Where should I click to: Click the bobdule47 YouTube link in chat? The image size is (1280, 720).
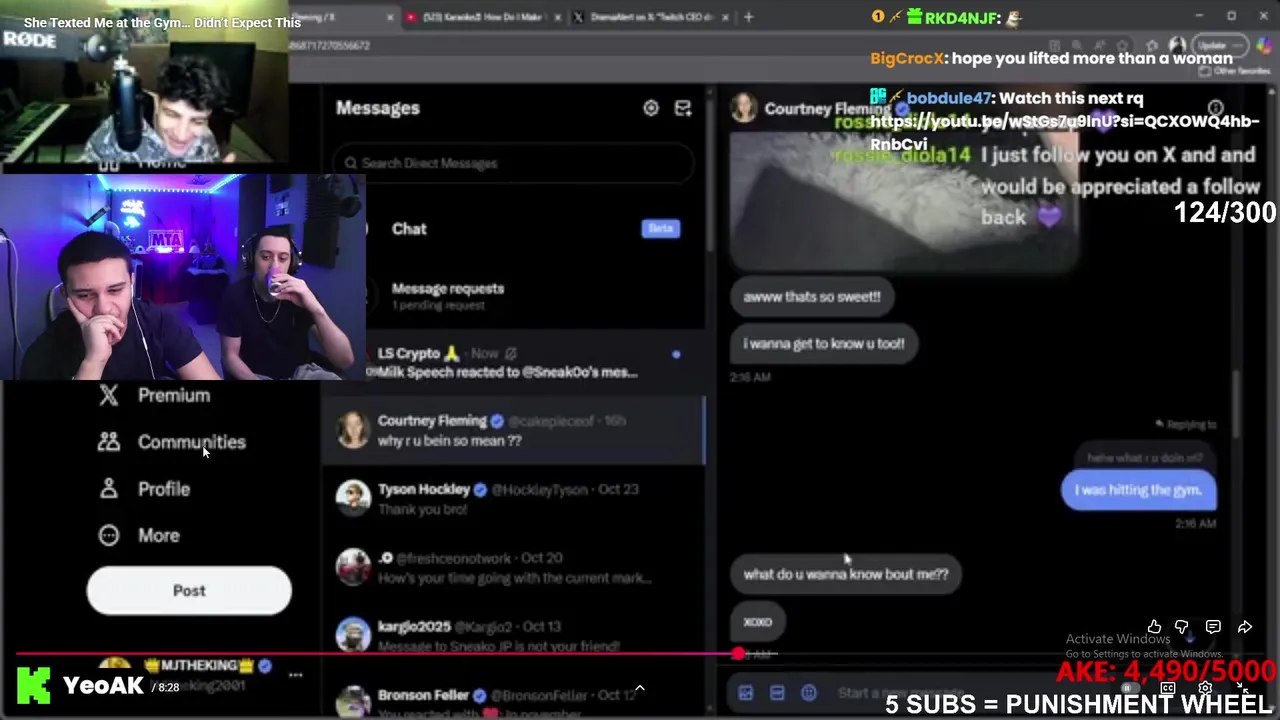click(1064, 132)
